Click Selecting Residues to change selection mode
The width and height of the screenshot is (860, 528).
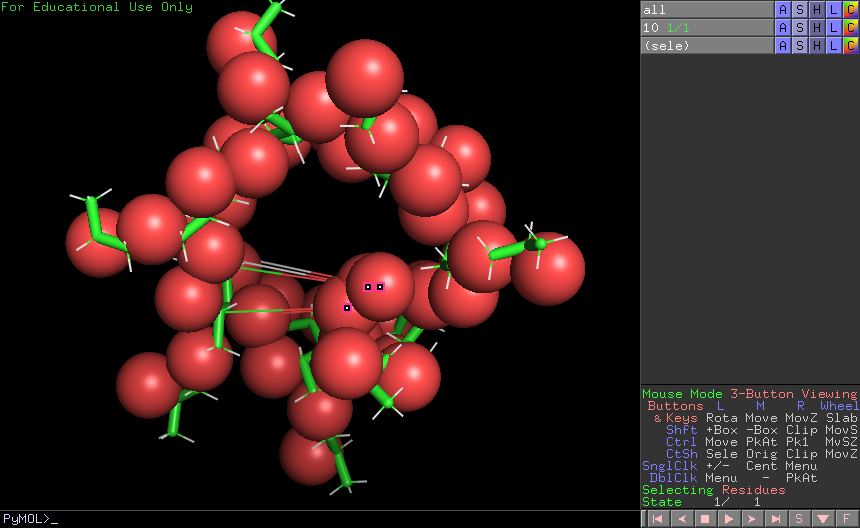(713, 490)
